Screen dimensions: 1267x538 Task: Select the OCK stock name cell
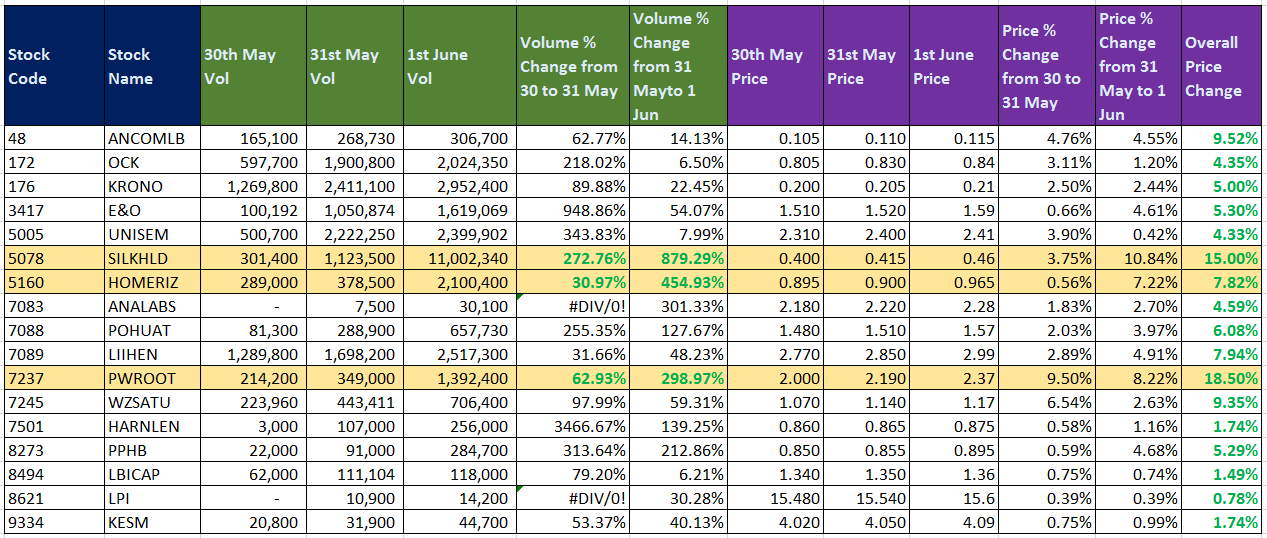pyautogui.click(x=152, y=162)
